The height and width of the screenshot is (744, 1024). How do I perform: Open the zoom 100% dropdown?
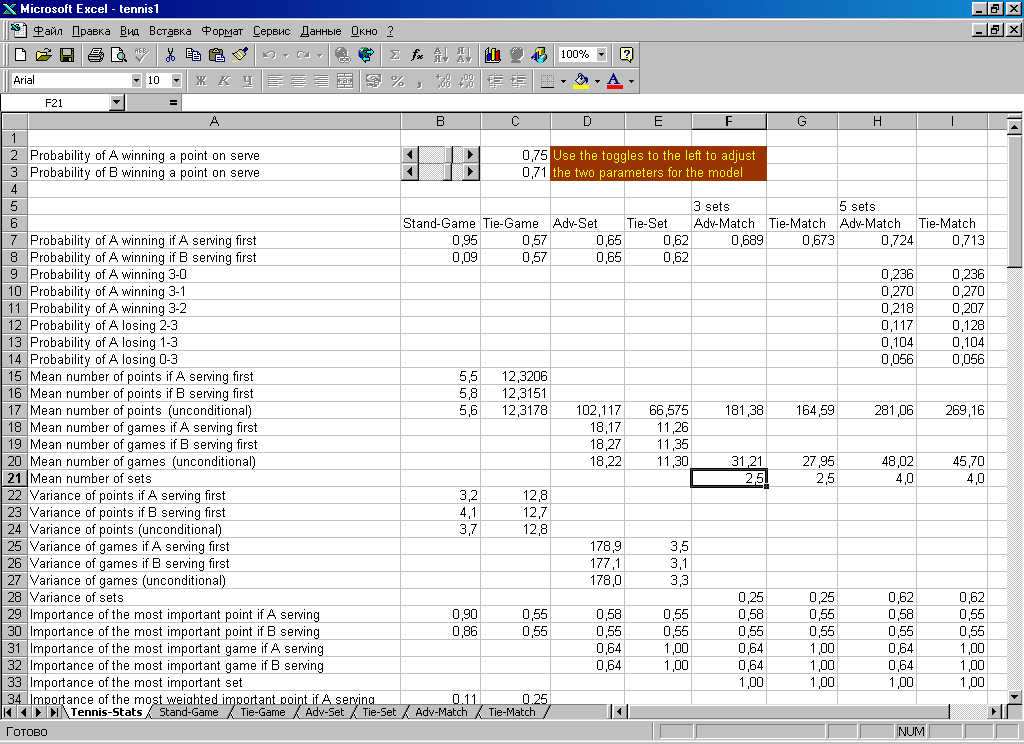pyautogui.click(x=601, y=54)
